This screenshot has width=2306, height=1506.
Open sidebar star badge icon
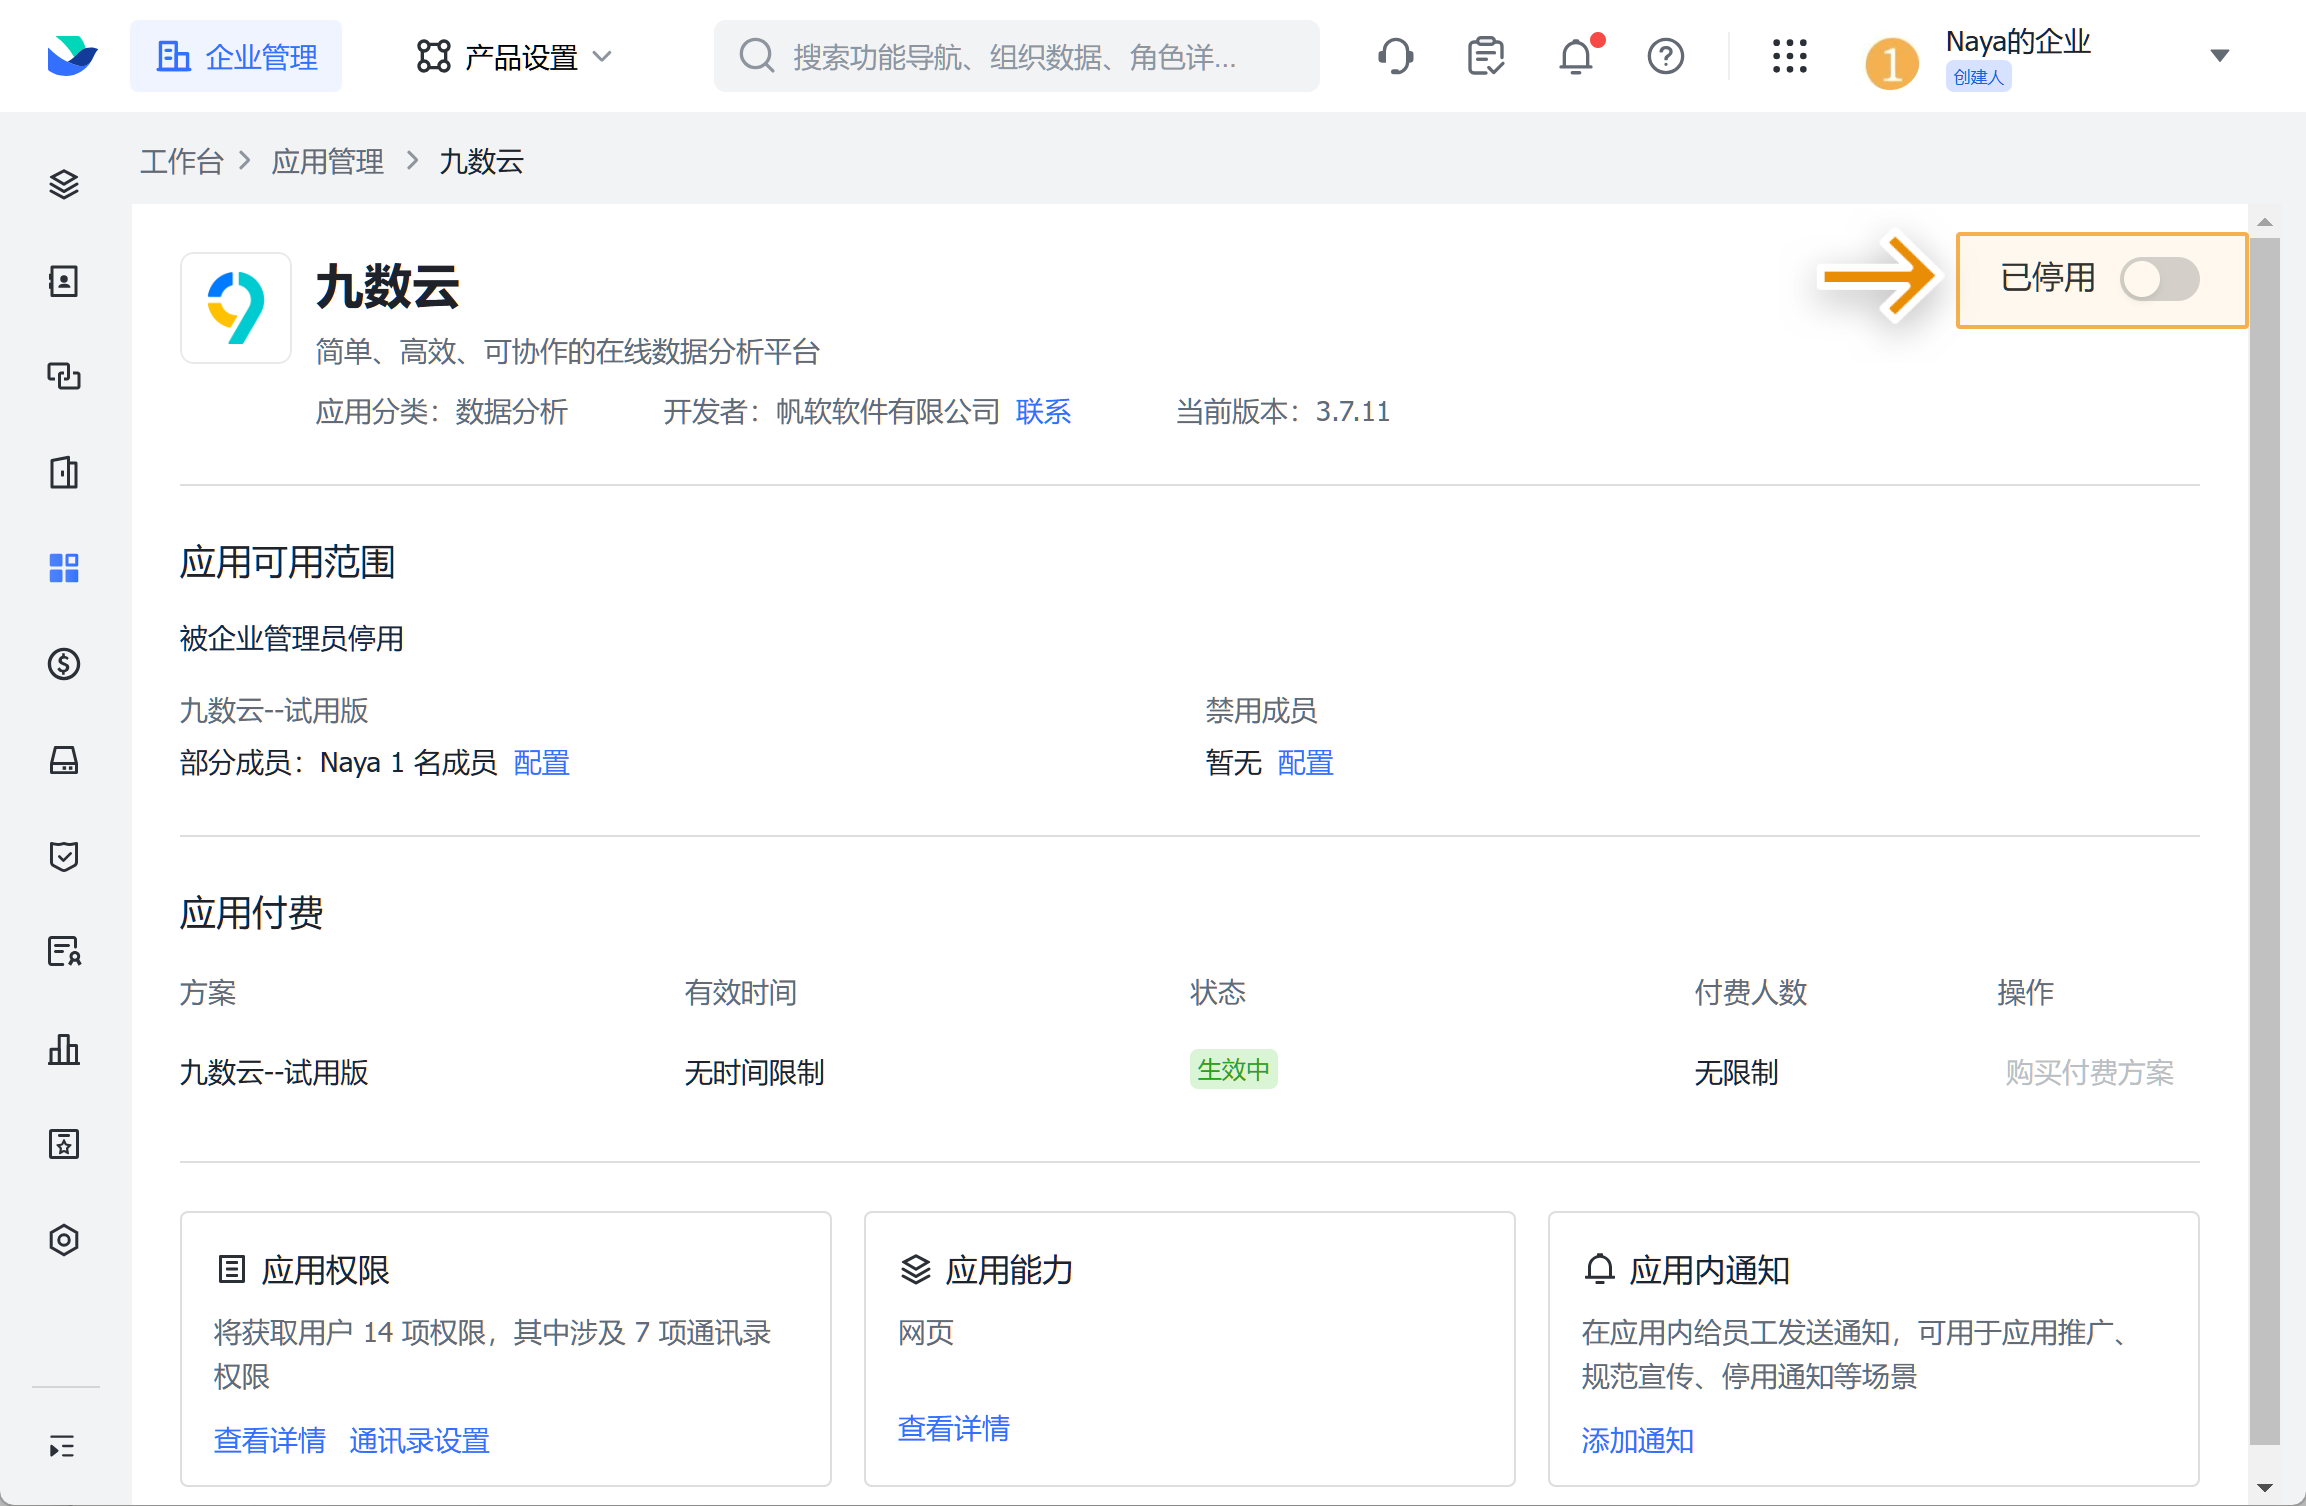(64, 1144)
